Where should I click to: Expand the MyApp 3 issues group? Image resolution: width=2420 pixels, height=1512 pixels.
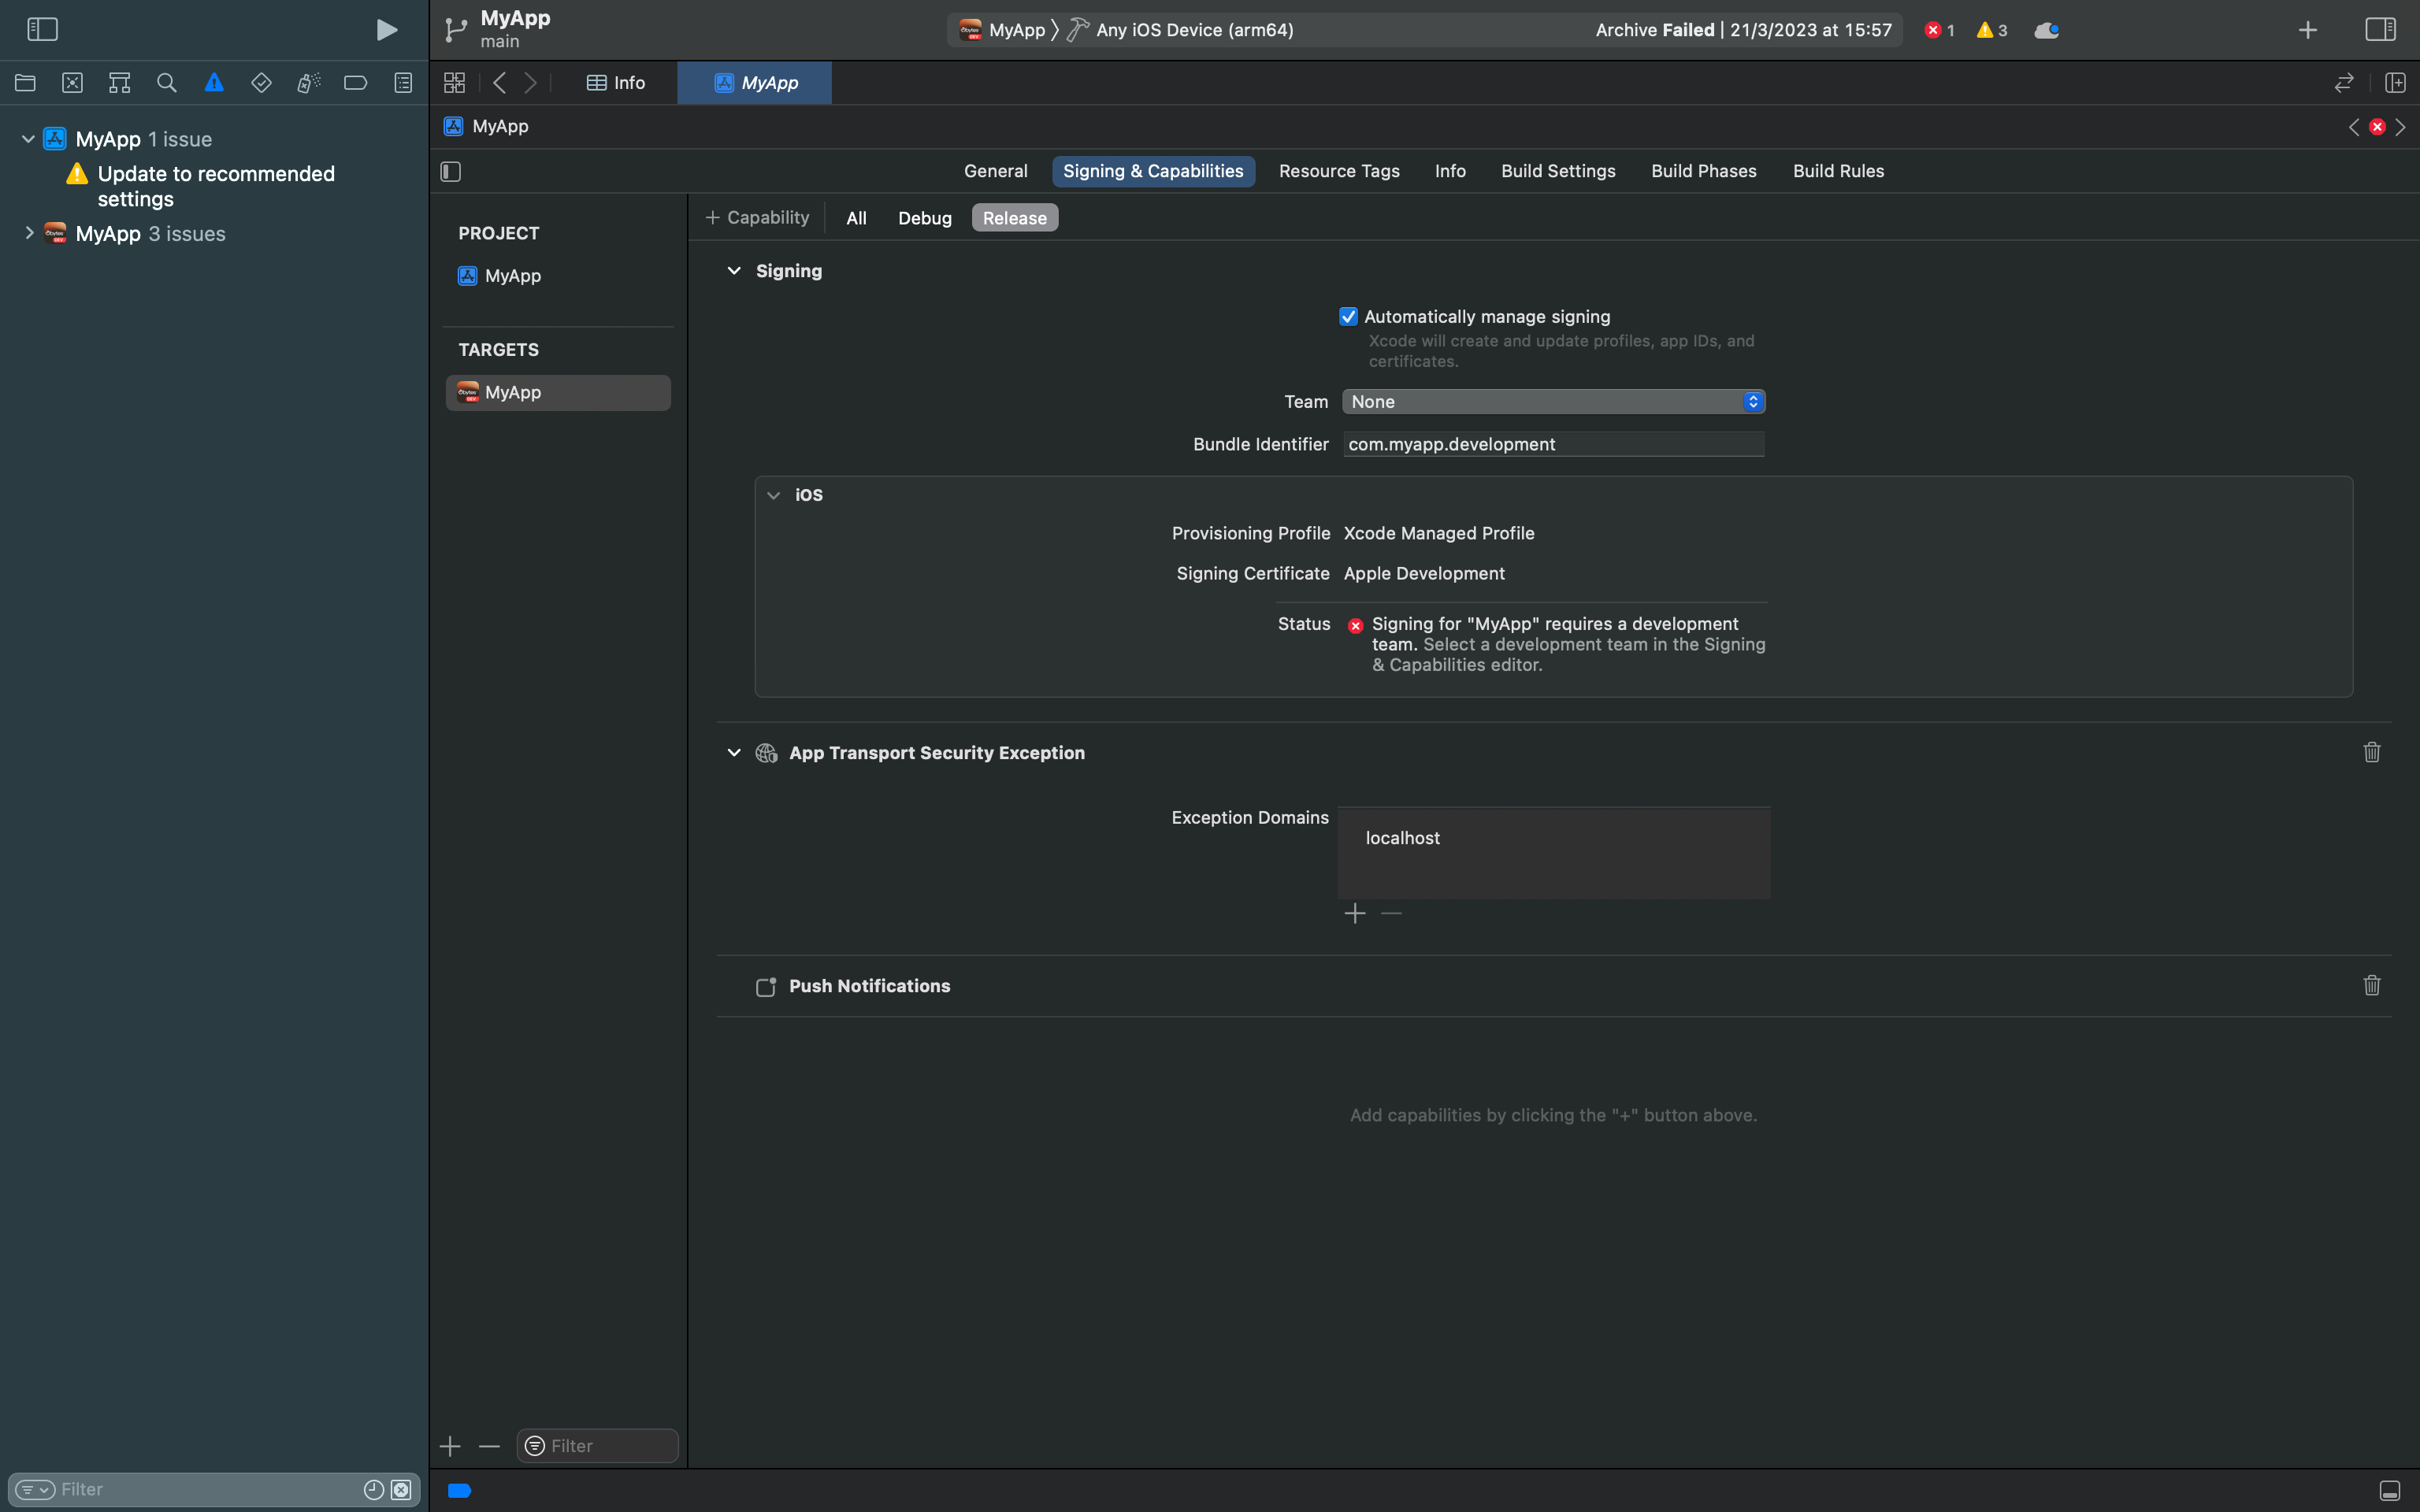tap(28, 233)
